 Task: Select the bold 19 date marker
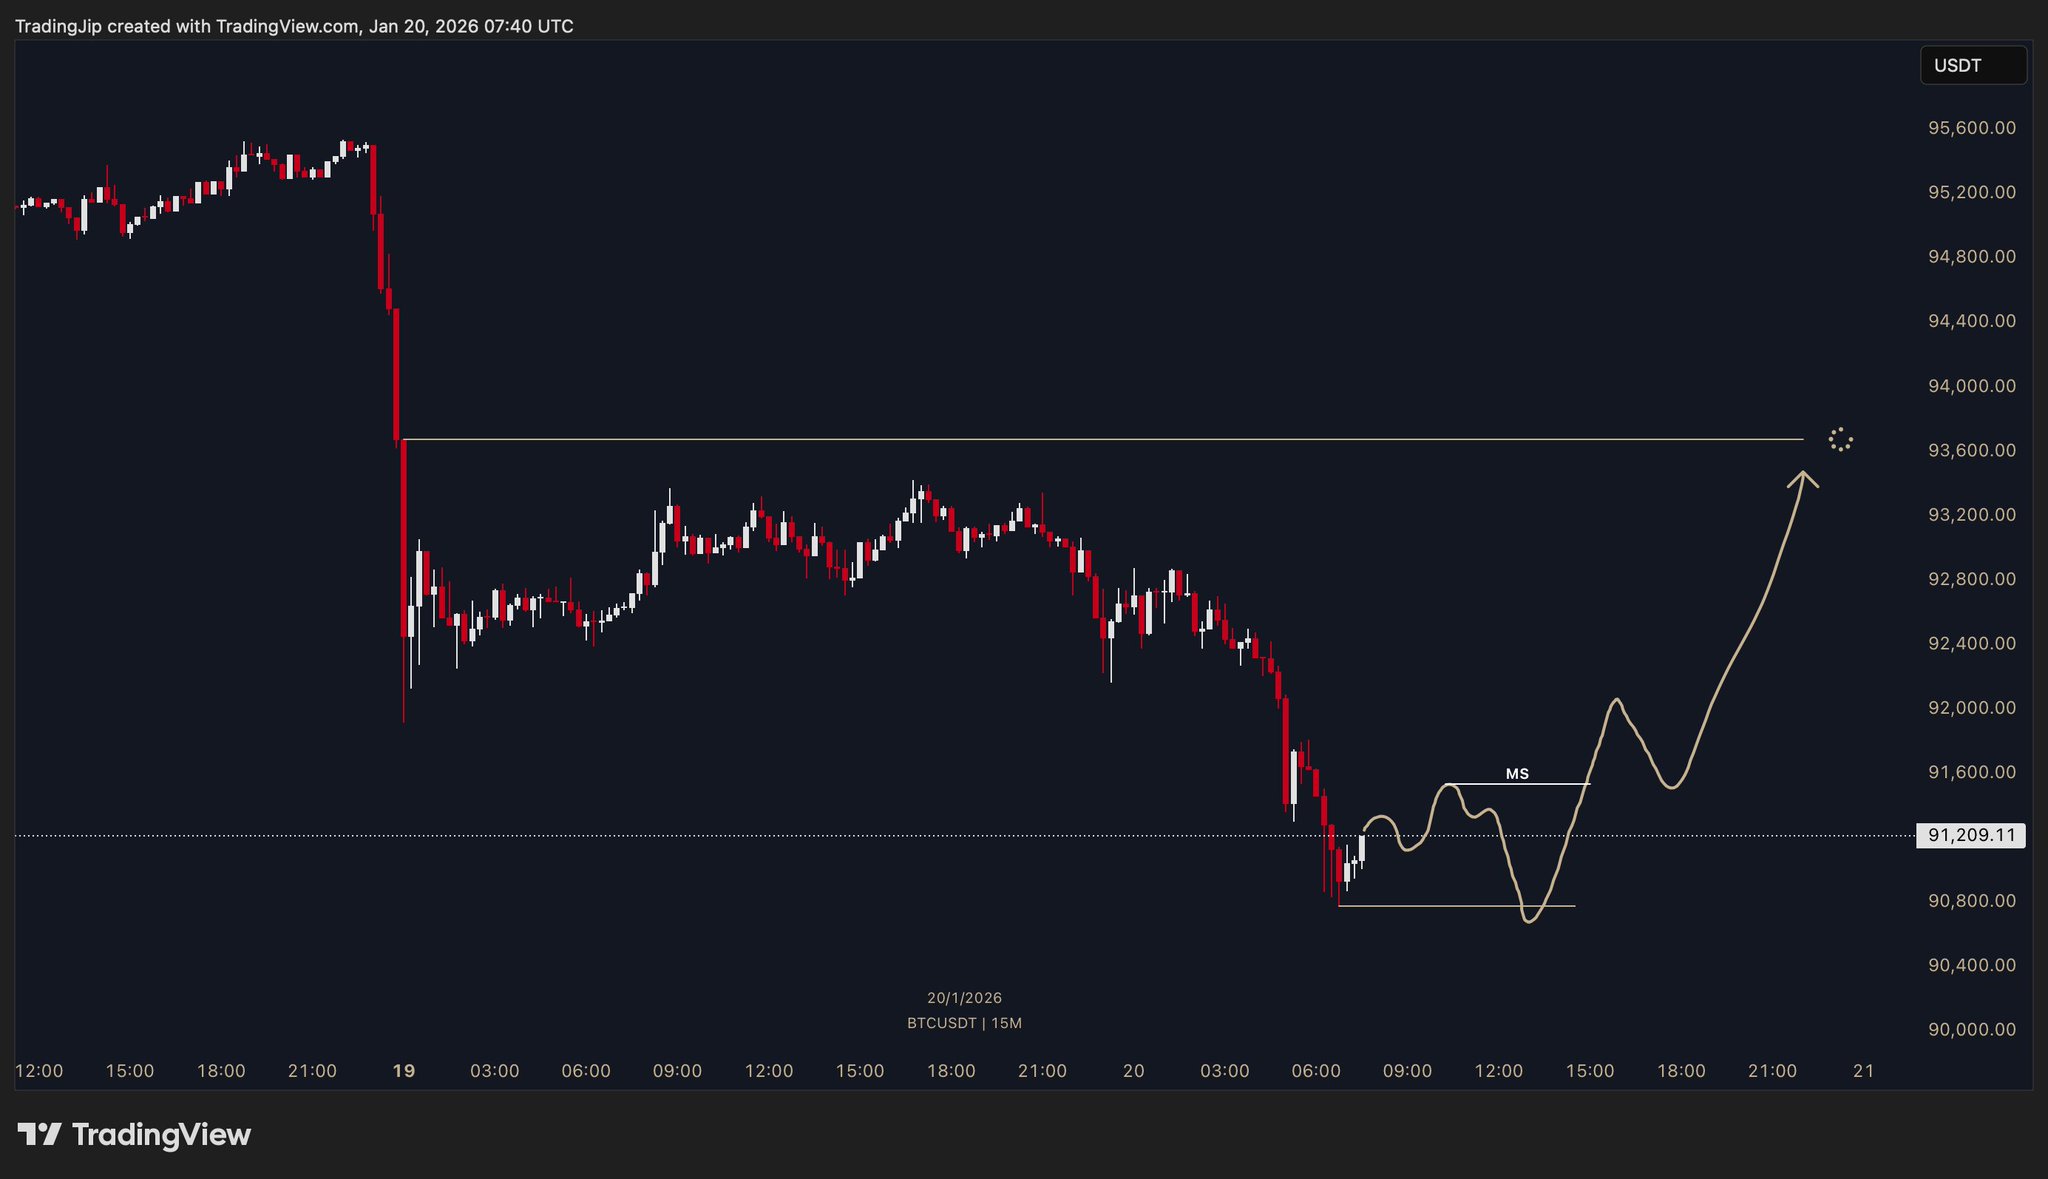click(403, 1071)
